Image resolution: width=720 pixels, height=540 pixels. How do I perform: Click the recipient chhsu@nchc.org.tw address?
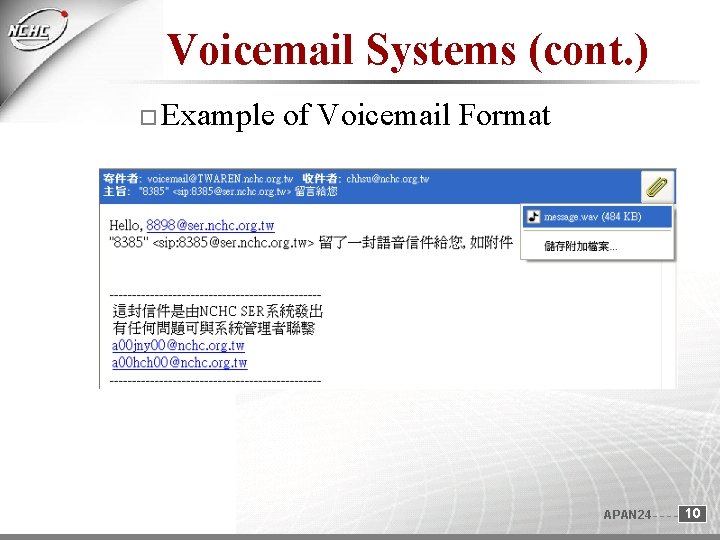pyautogui.click(x=388, y=179)
